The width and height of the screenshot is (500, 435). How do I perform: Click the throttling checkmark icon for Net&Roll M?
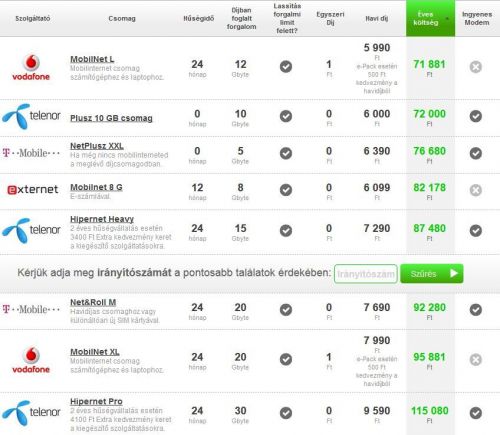coord(286,310)
